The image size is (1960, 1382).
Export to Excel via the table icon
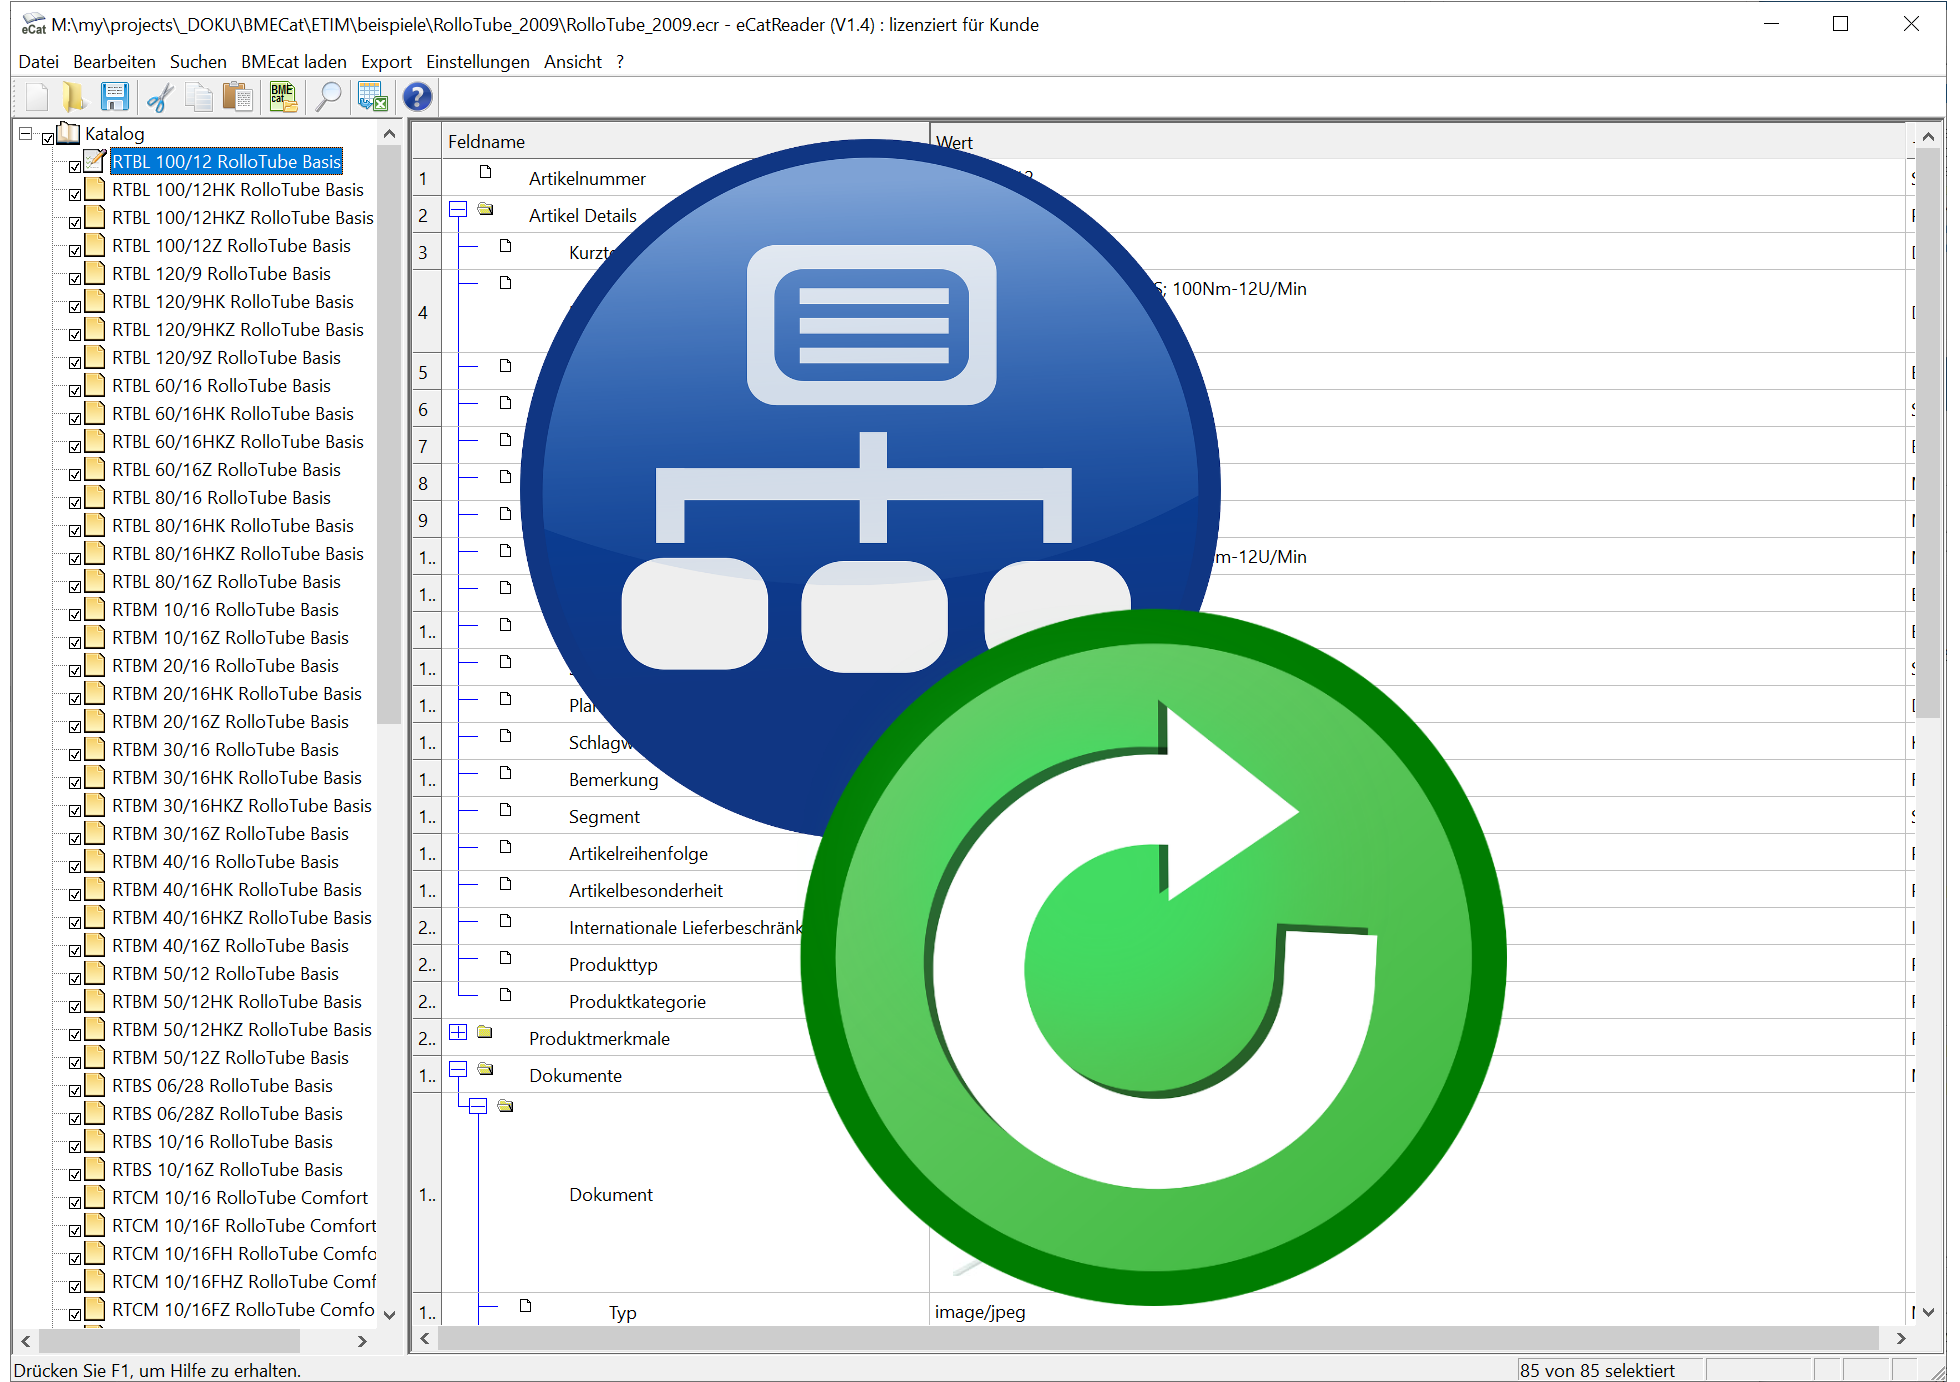372,97
